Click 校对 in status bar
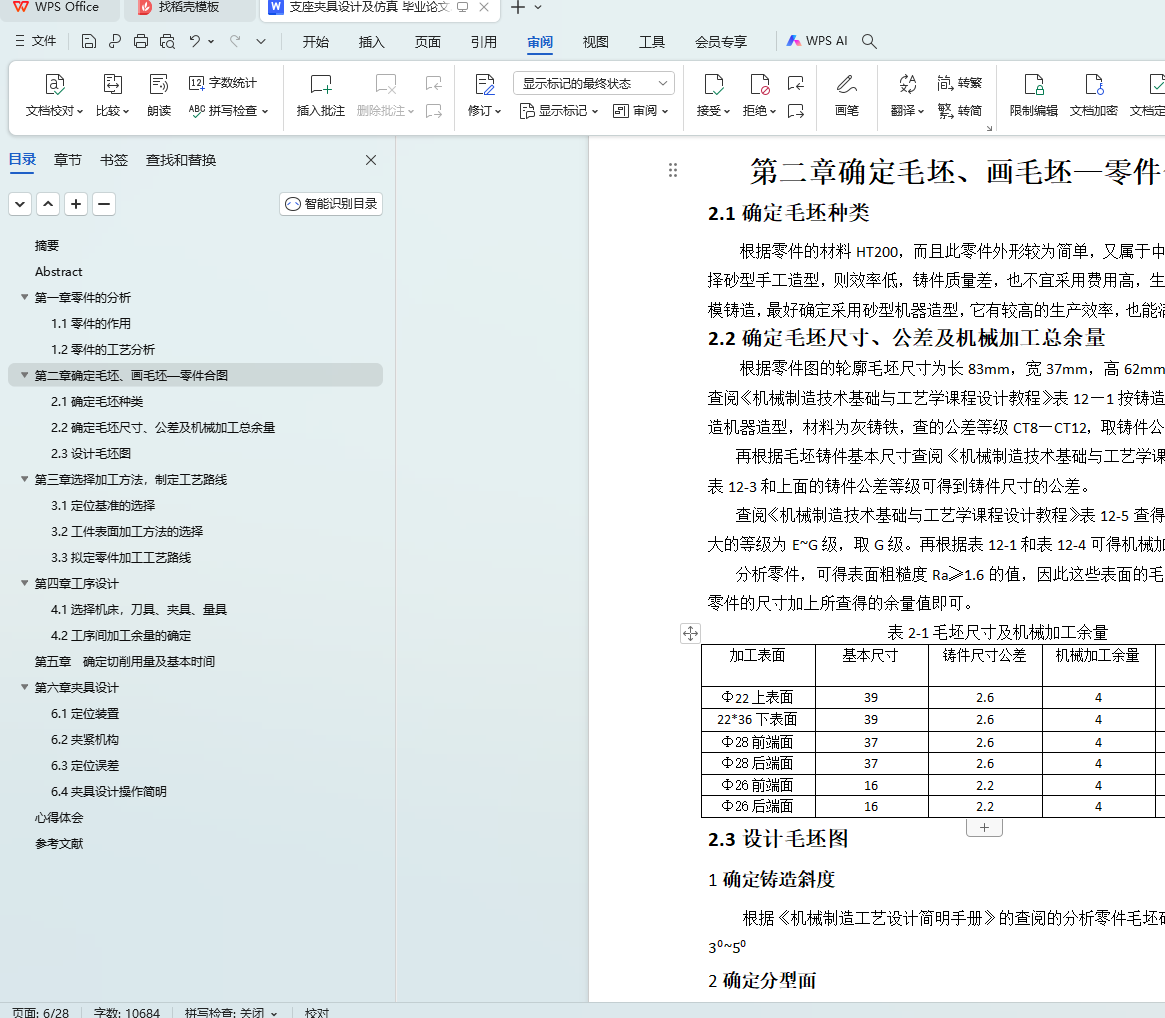Image resolution: width=1165 pixels, height=1018 pixels. pos(317,1012)
